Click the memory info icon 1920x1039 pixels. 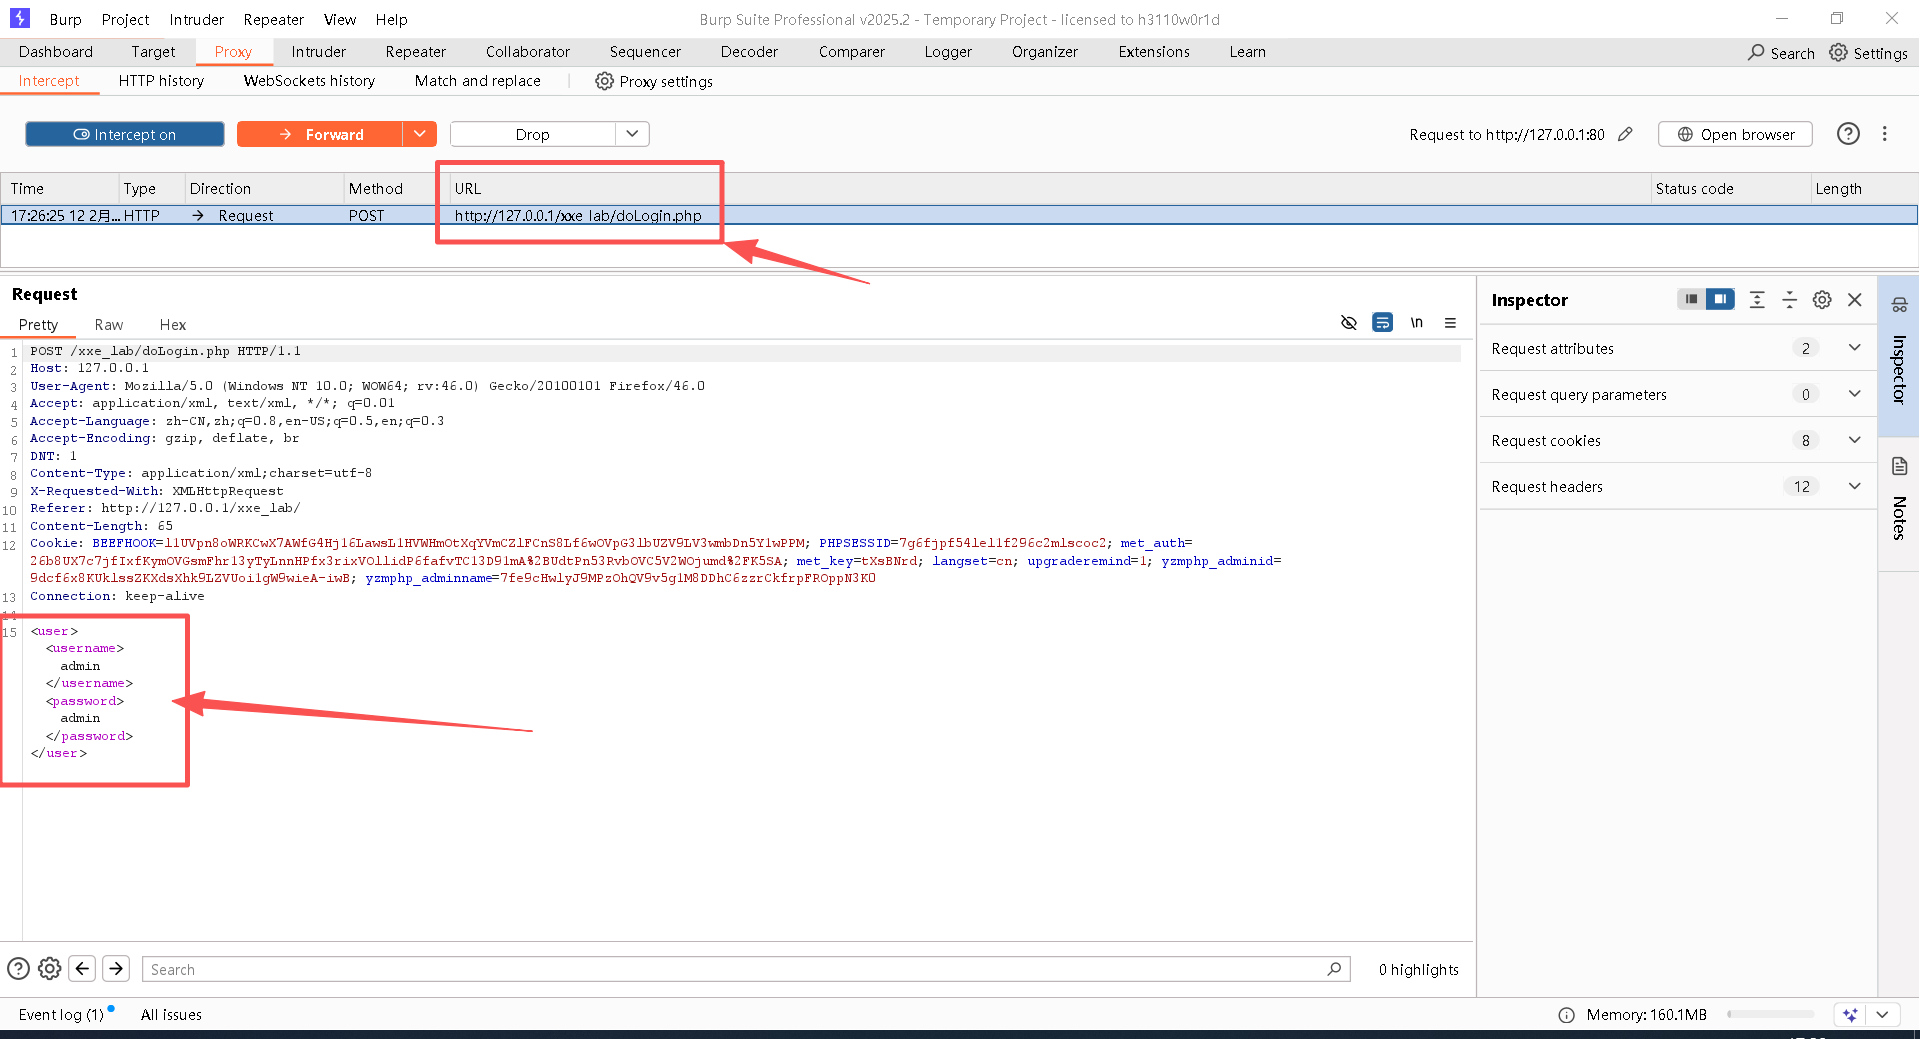coord(1566,1014)
